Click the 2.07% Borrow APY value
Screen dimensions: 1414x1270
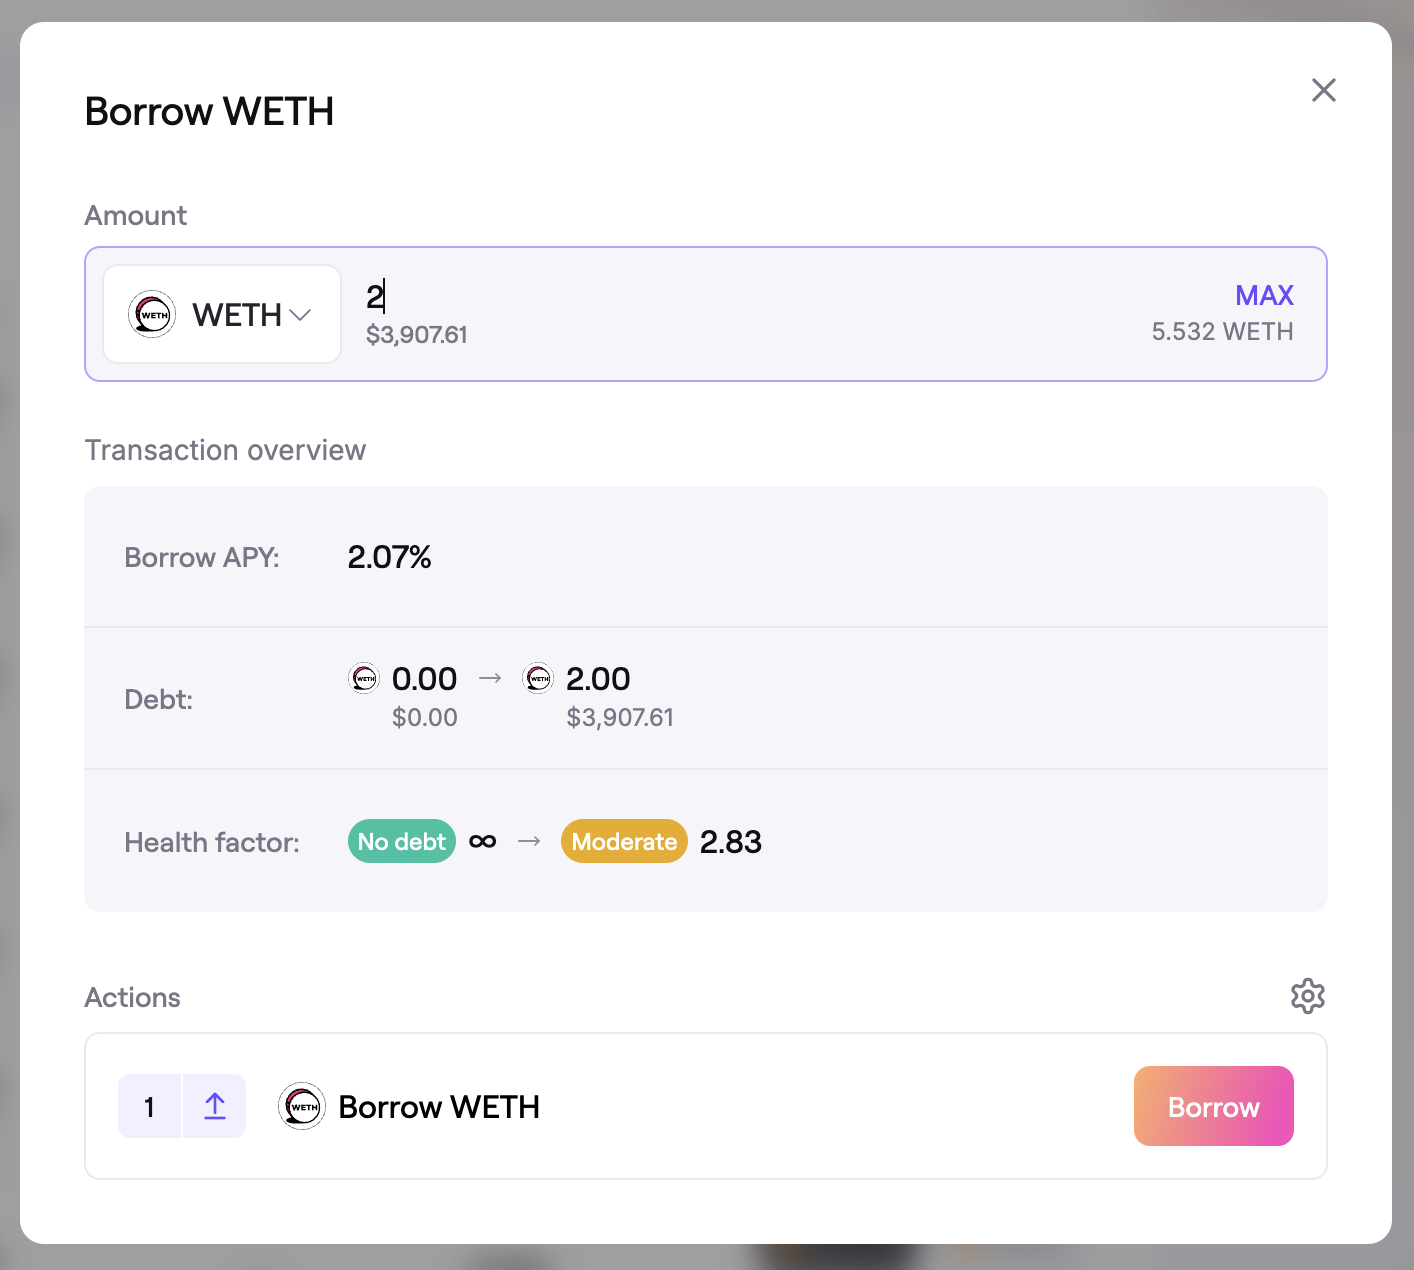(x=389, y=557)
